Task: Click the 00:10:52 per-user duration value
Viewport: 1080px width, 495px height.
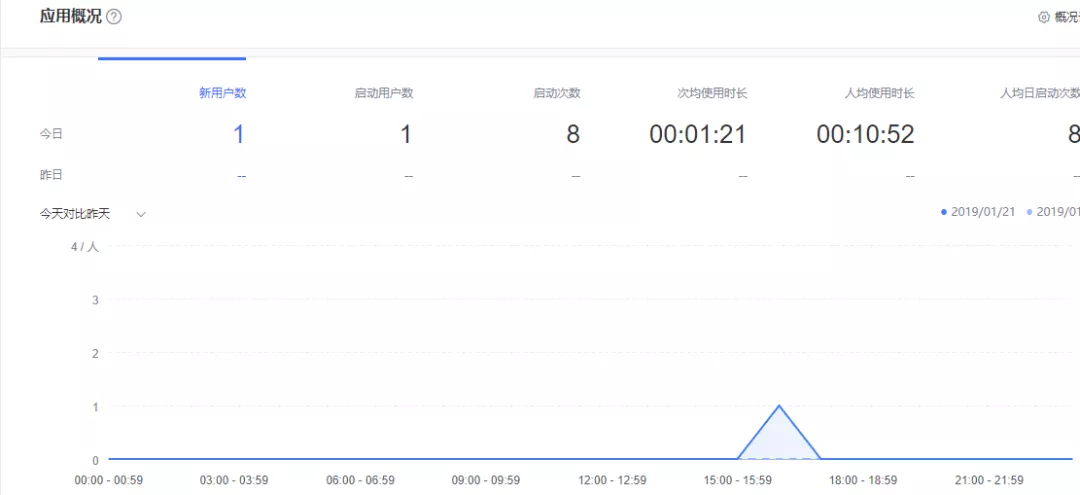Action: point(865,134)
